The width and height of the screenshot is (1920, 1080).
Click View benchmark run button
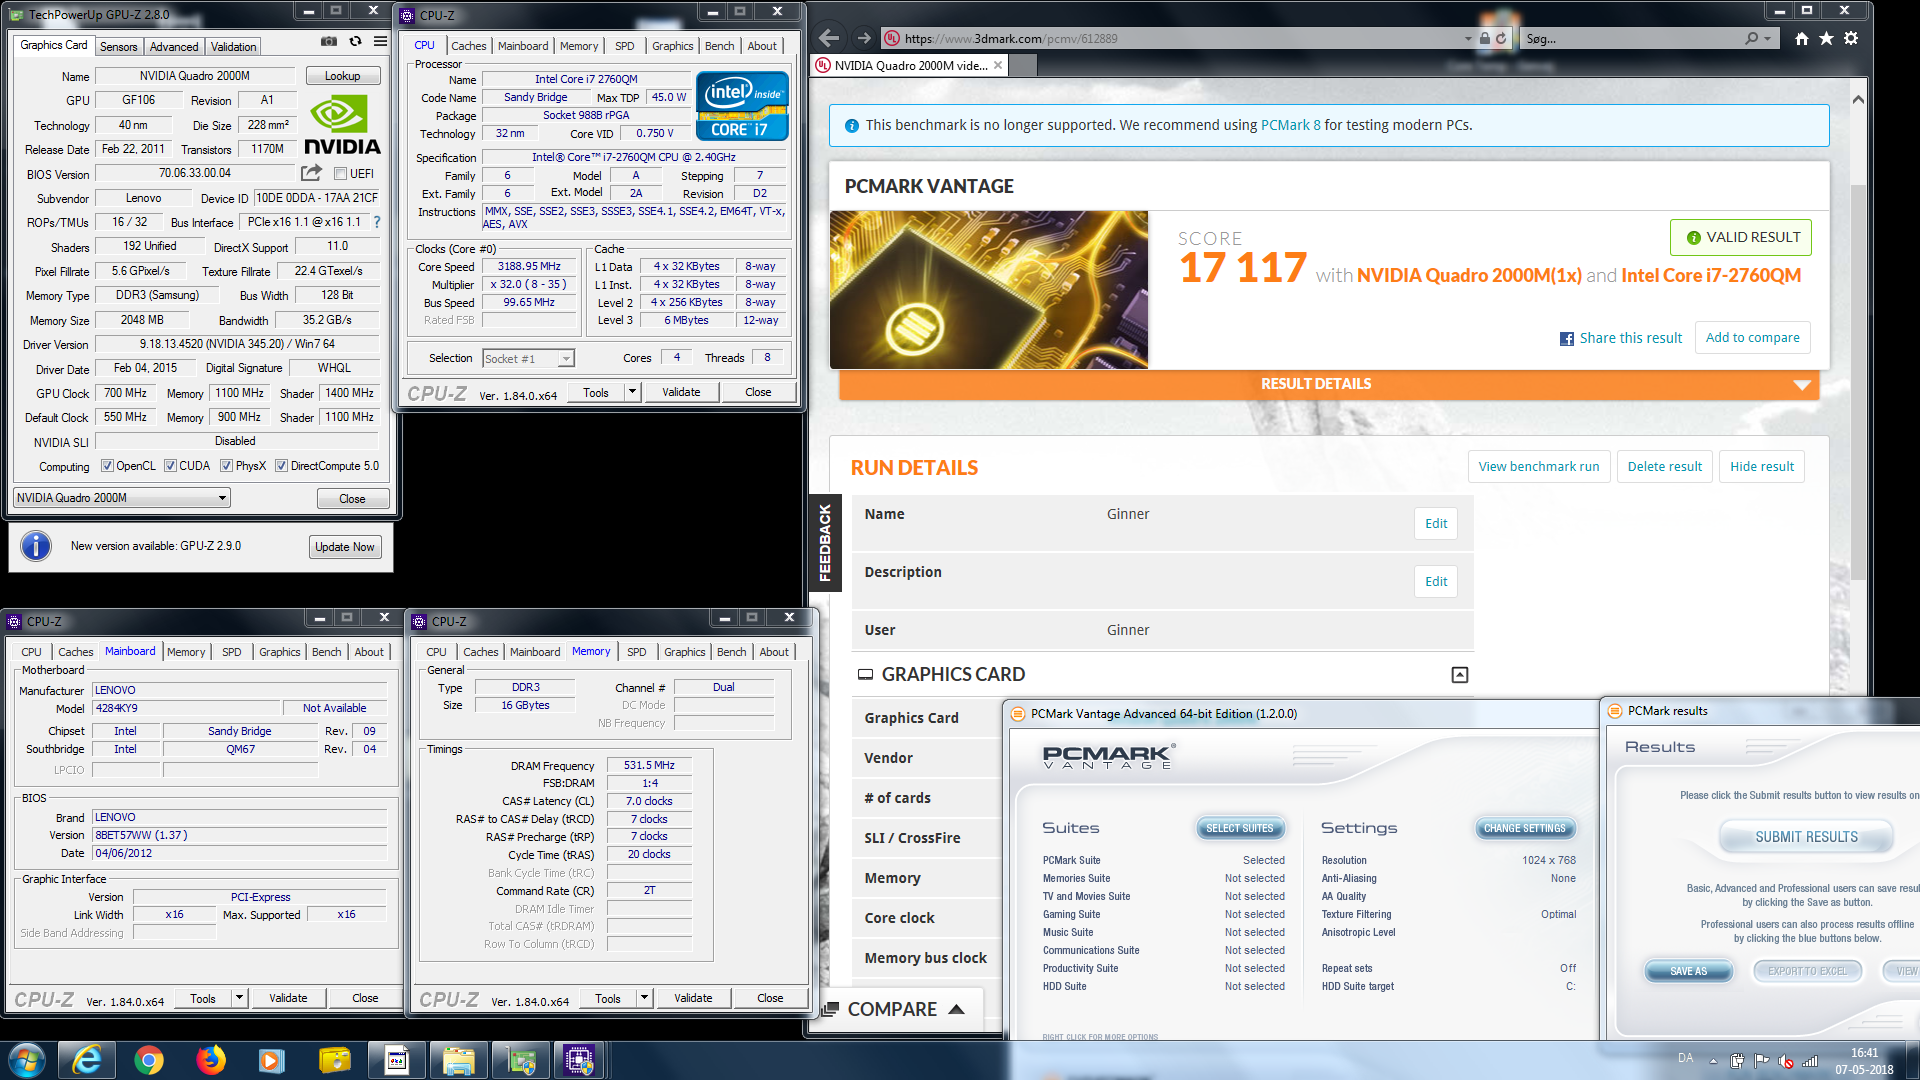click(1538, 466)
